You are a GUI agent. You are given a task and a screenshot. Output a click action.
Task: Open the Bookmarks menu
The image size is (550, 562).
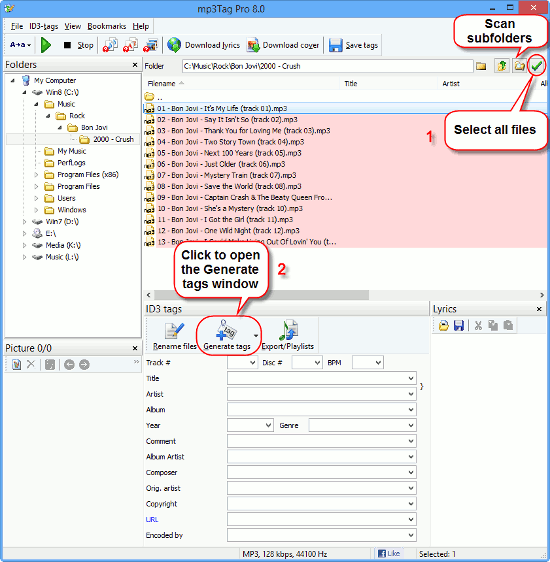tap(106, 26)
